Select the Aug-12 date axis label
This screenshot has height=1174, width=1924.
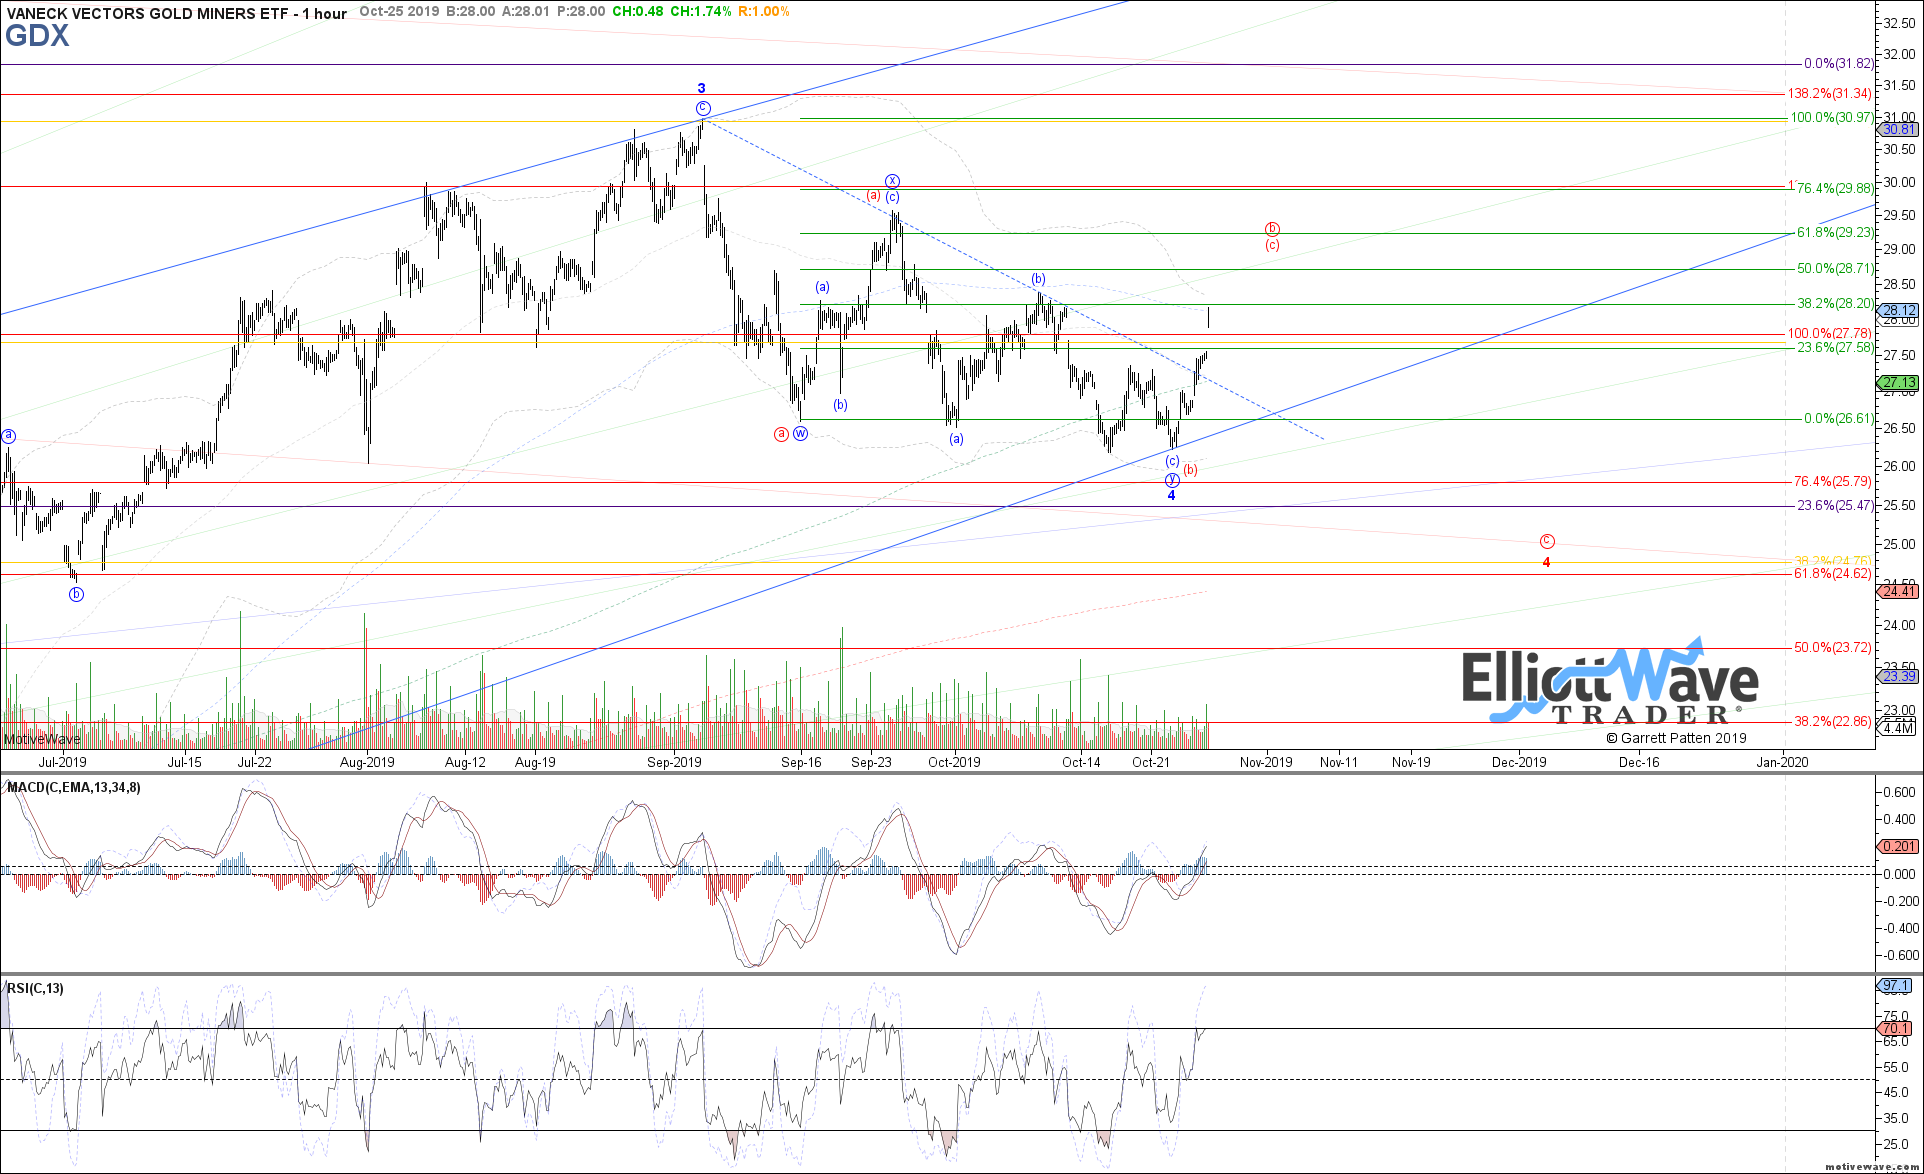click(x=465, y=762)
